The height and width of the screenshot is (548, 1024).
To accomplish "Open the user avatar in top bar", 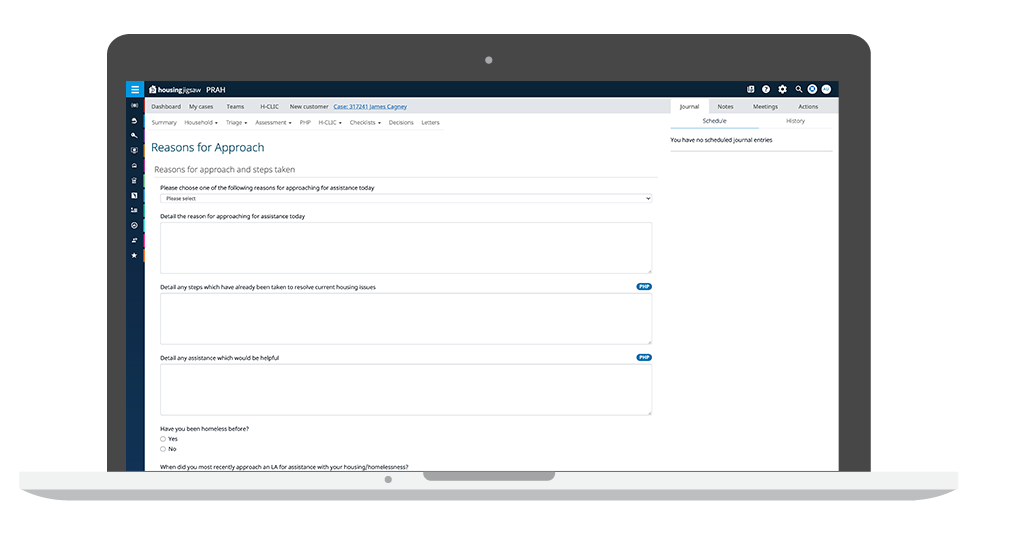I will [x=826, y=90].
